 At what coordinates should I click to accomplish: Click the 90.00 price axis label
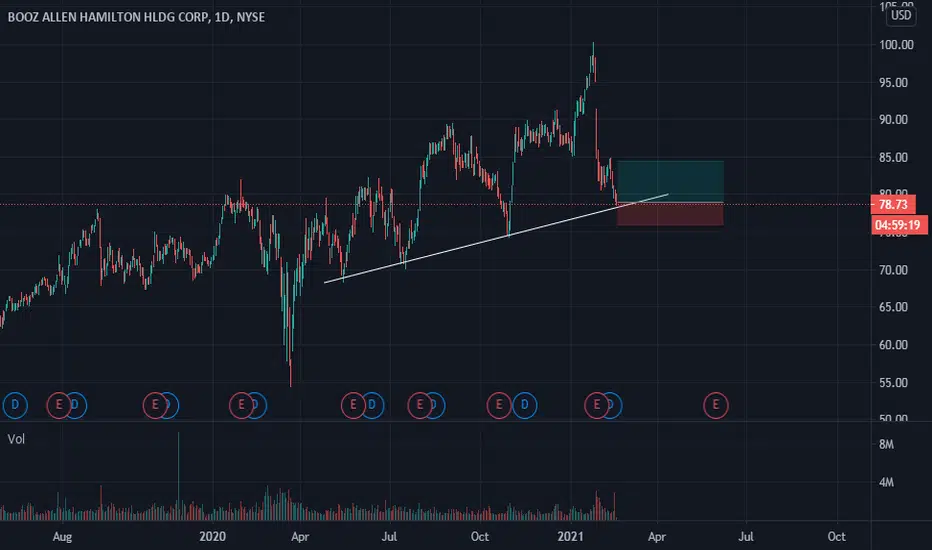point(893,120)
